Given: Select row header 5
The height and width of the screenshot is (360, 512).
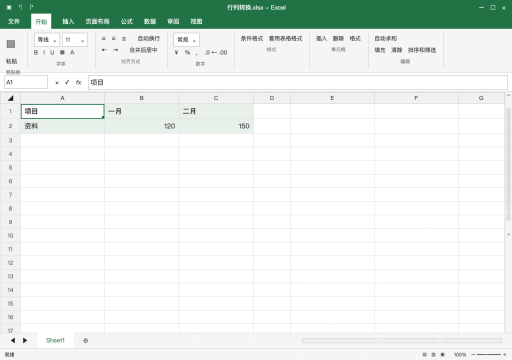Looking at the screenshot, I should click(10, 168).
